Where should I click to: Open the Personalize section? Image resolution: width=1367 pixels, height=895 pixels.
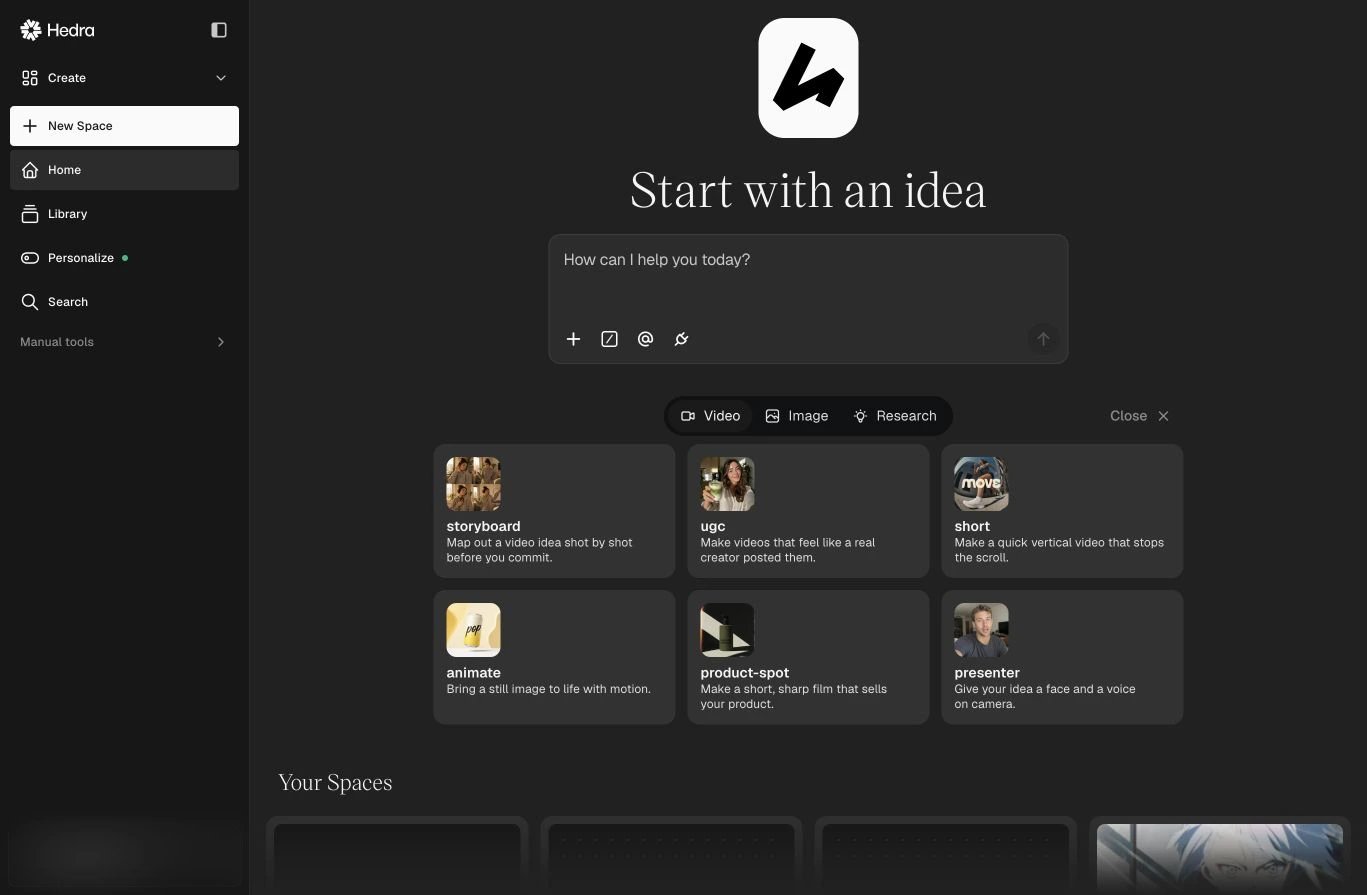pyautogui.click(x=124, y=258)
